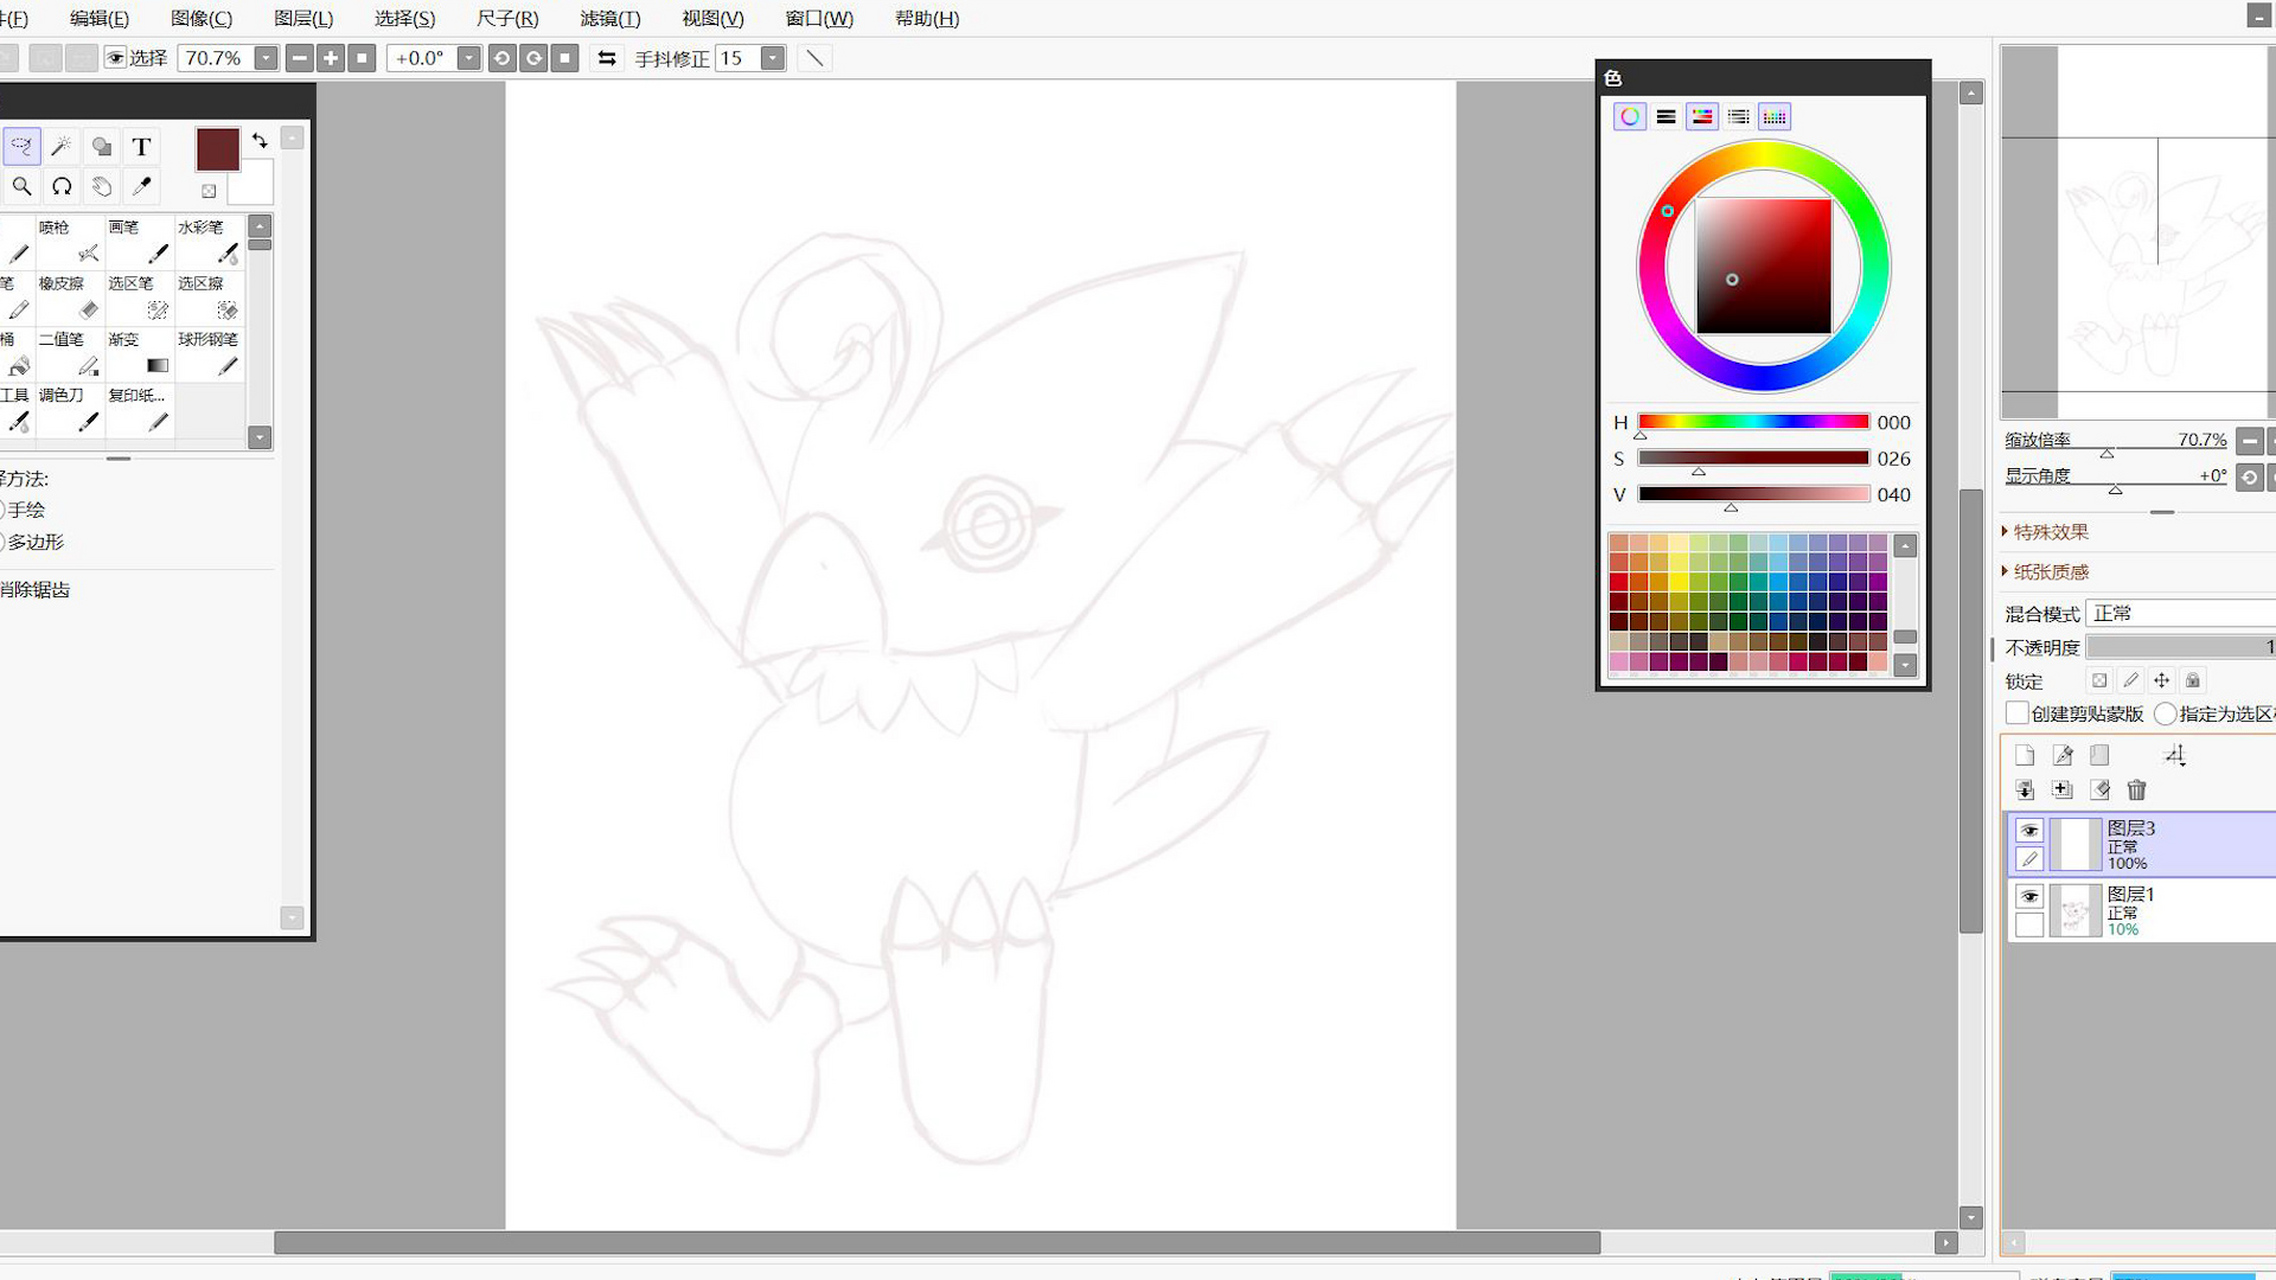Choose the 水彩笔 watercolor tool
The width and height of the screenshot is (2276, 1280).
pos(209,242)
